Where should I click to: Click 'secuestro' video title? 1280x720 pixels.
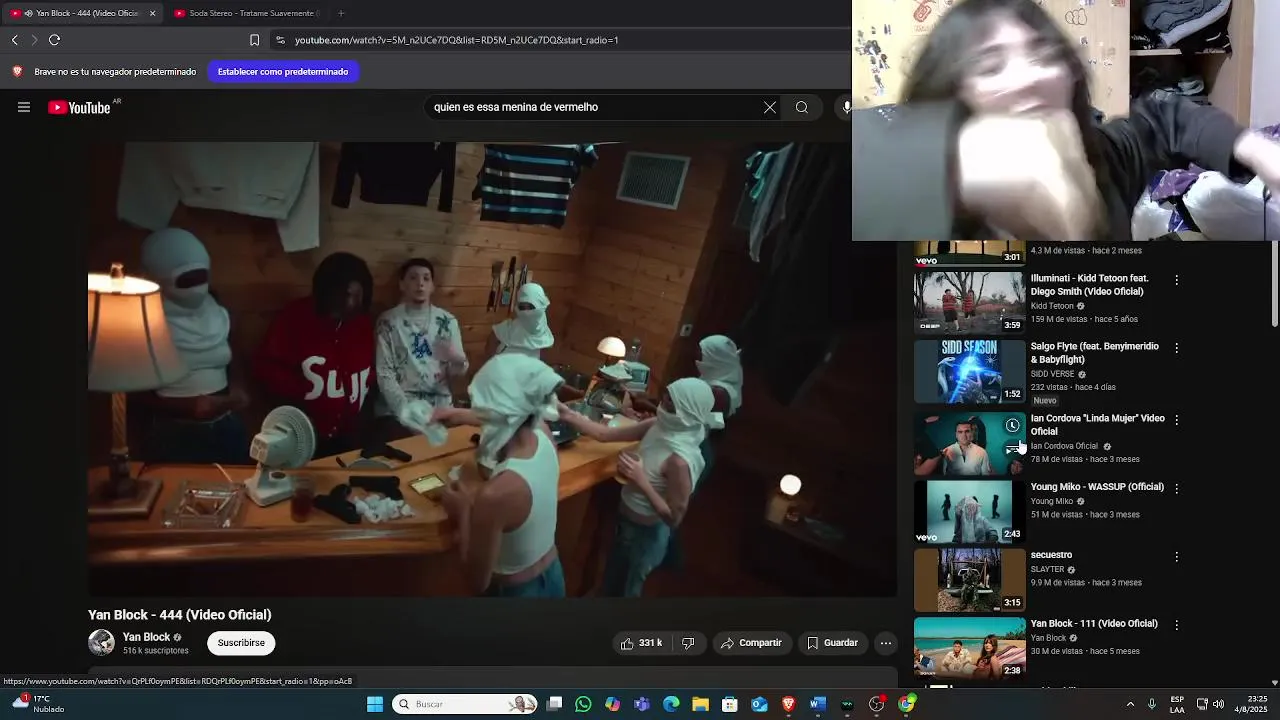(x=1051, y=555)
